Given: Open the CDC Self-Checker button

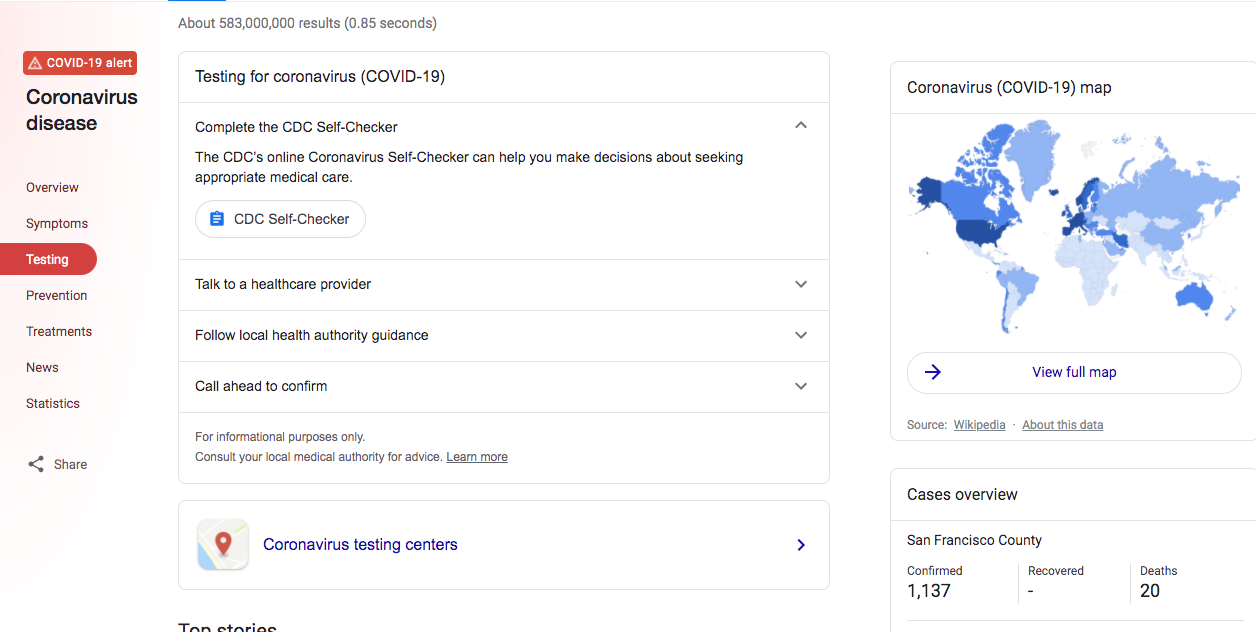Looking at the screenshot, I should coord(280,219).
